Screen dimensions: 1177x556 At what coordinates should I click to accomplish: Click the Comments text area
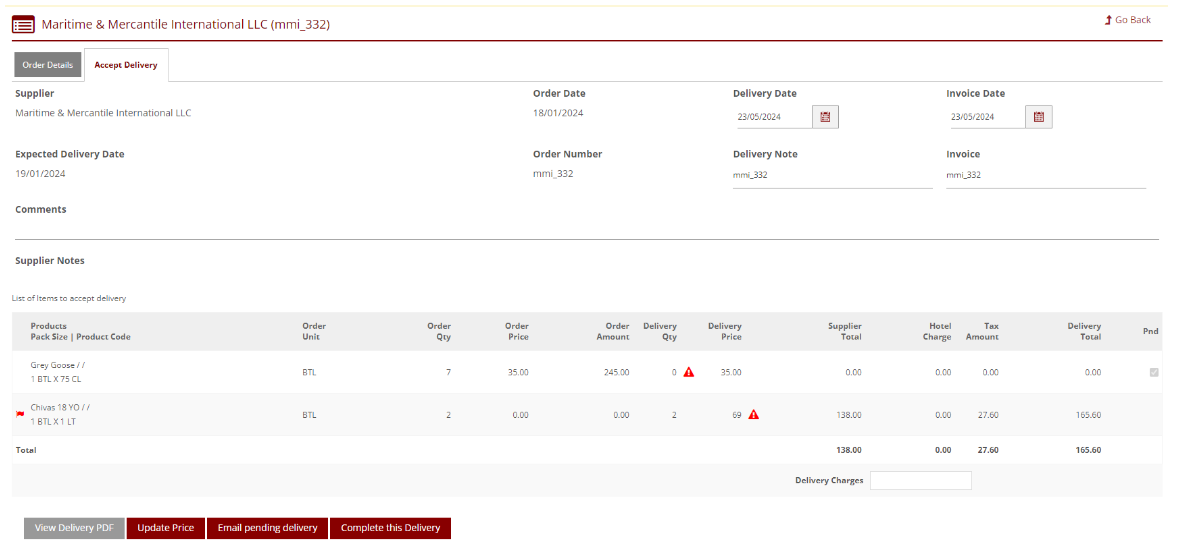pyautogui.click(x=586, y=228)
